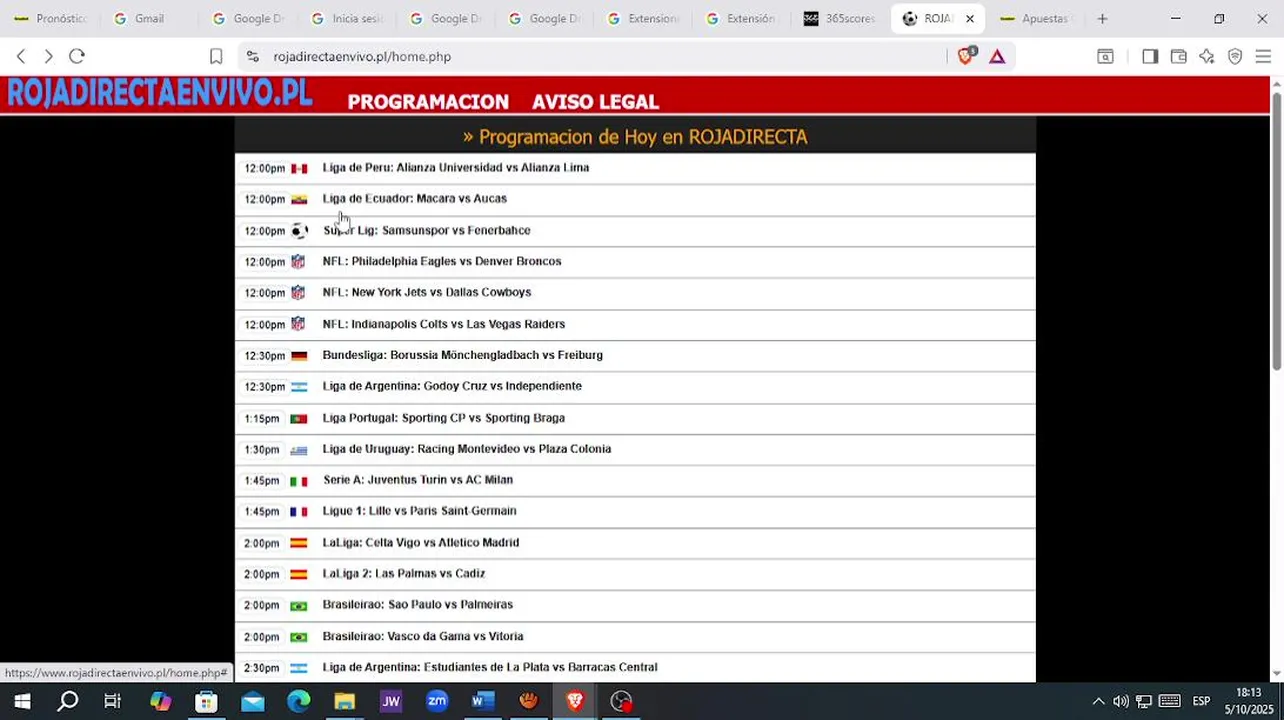Open New York Jets vs Dallas Cowboys game
This screenshot has height=720, width=1284.
click(x=427, y=292)
